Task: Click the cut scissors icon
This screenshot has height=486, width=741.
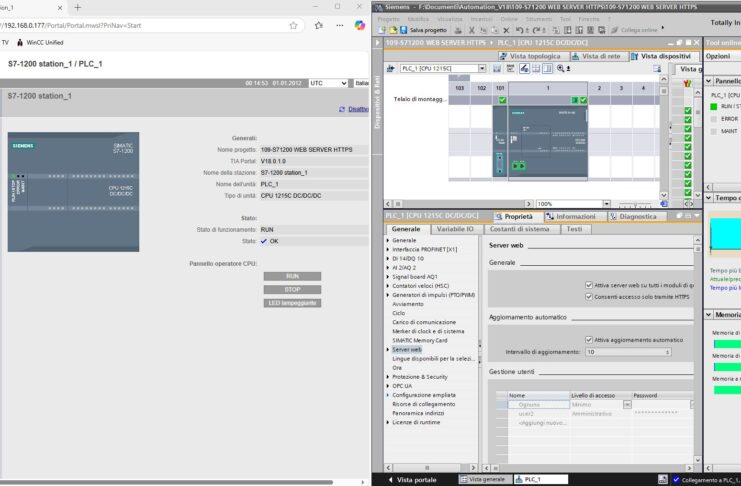Action: [x=471, y=30]
